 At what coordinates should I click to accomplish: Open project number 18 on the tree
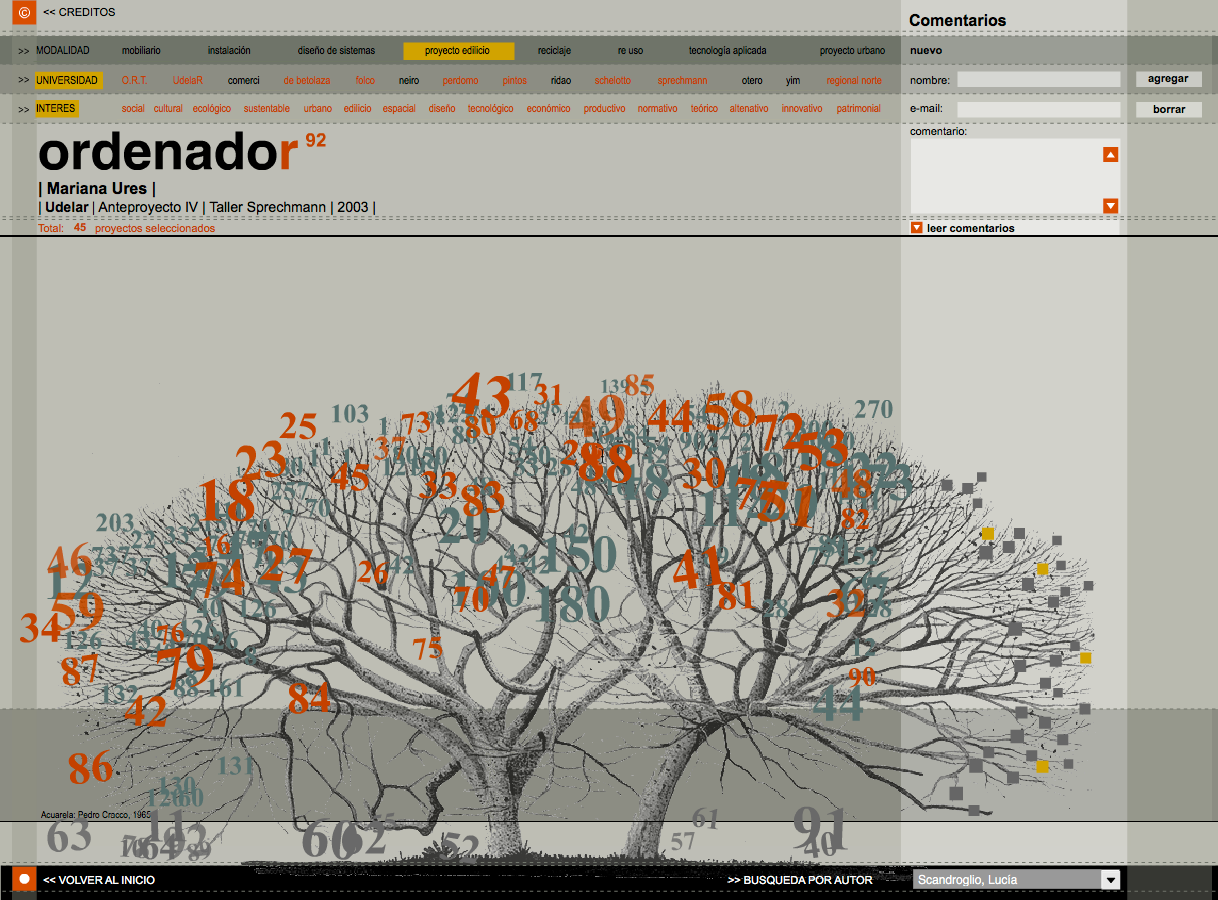point(226,502)
